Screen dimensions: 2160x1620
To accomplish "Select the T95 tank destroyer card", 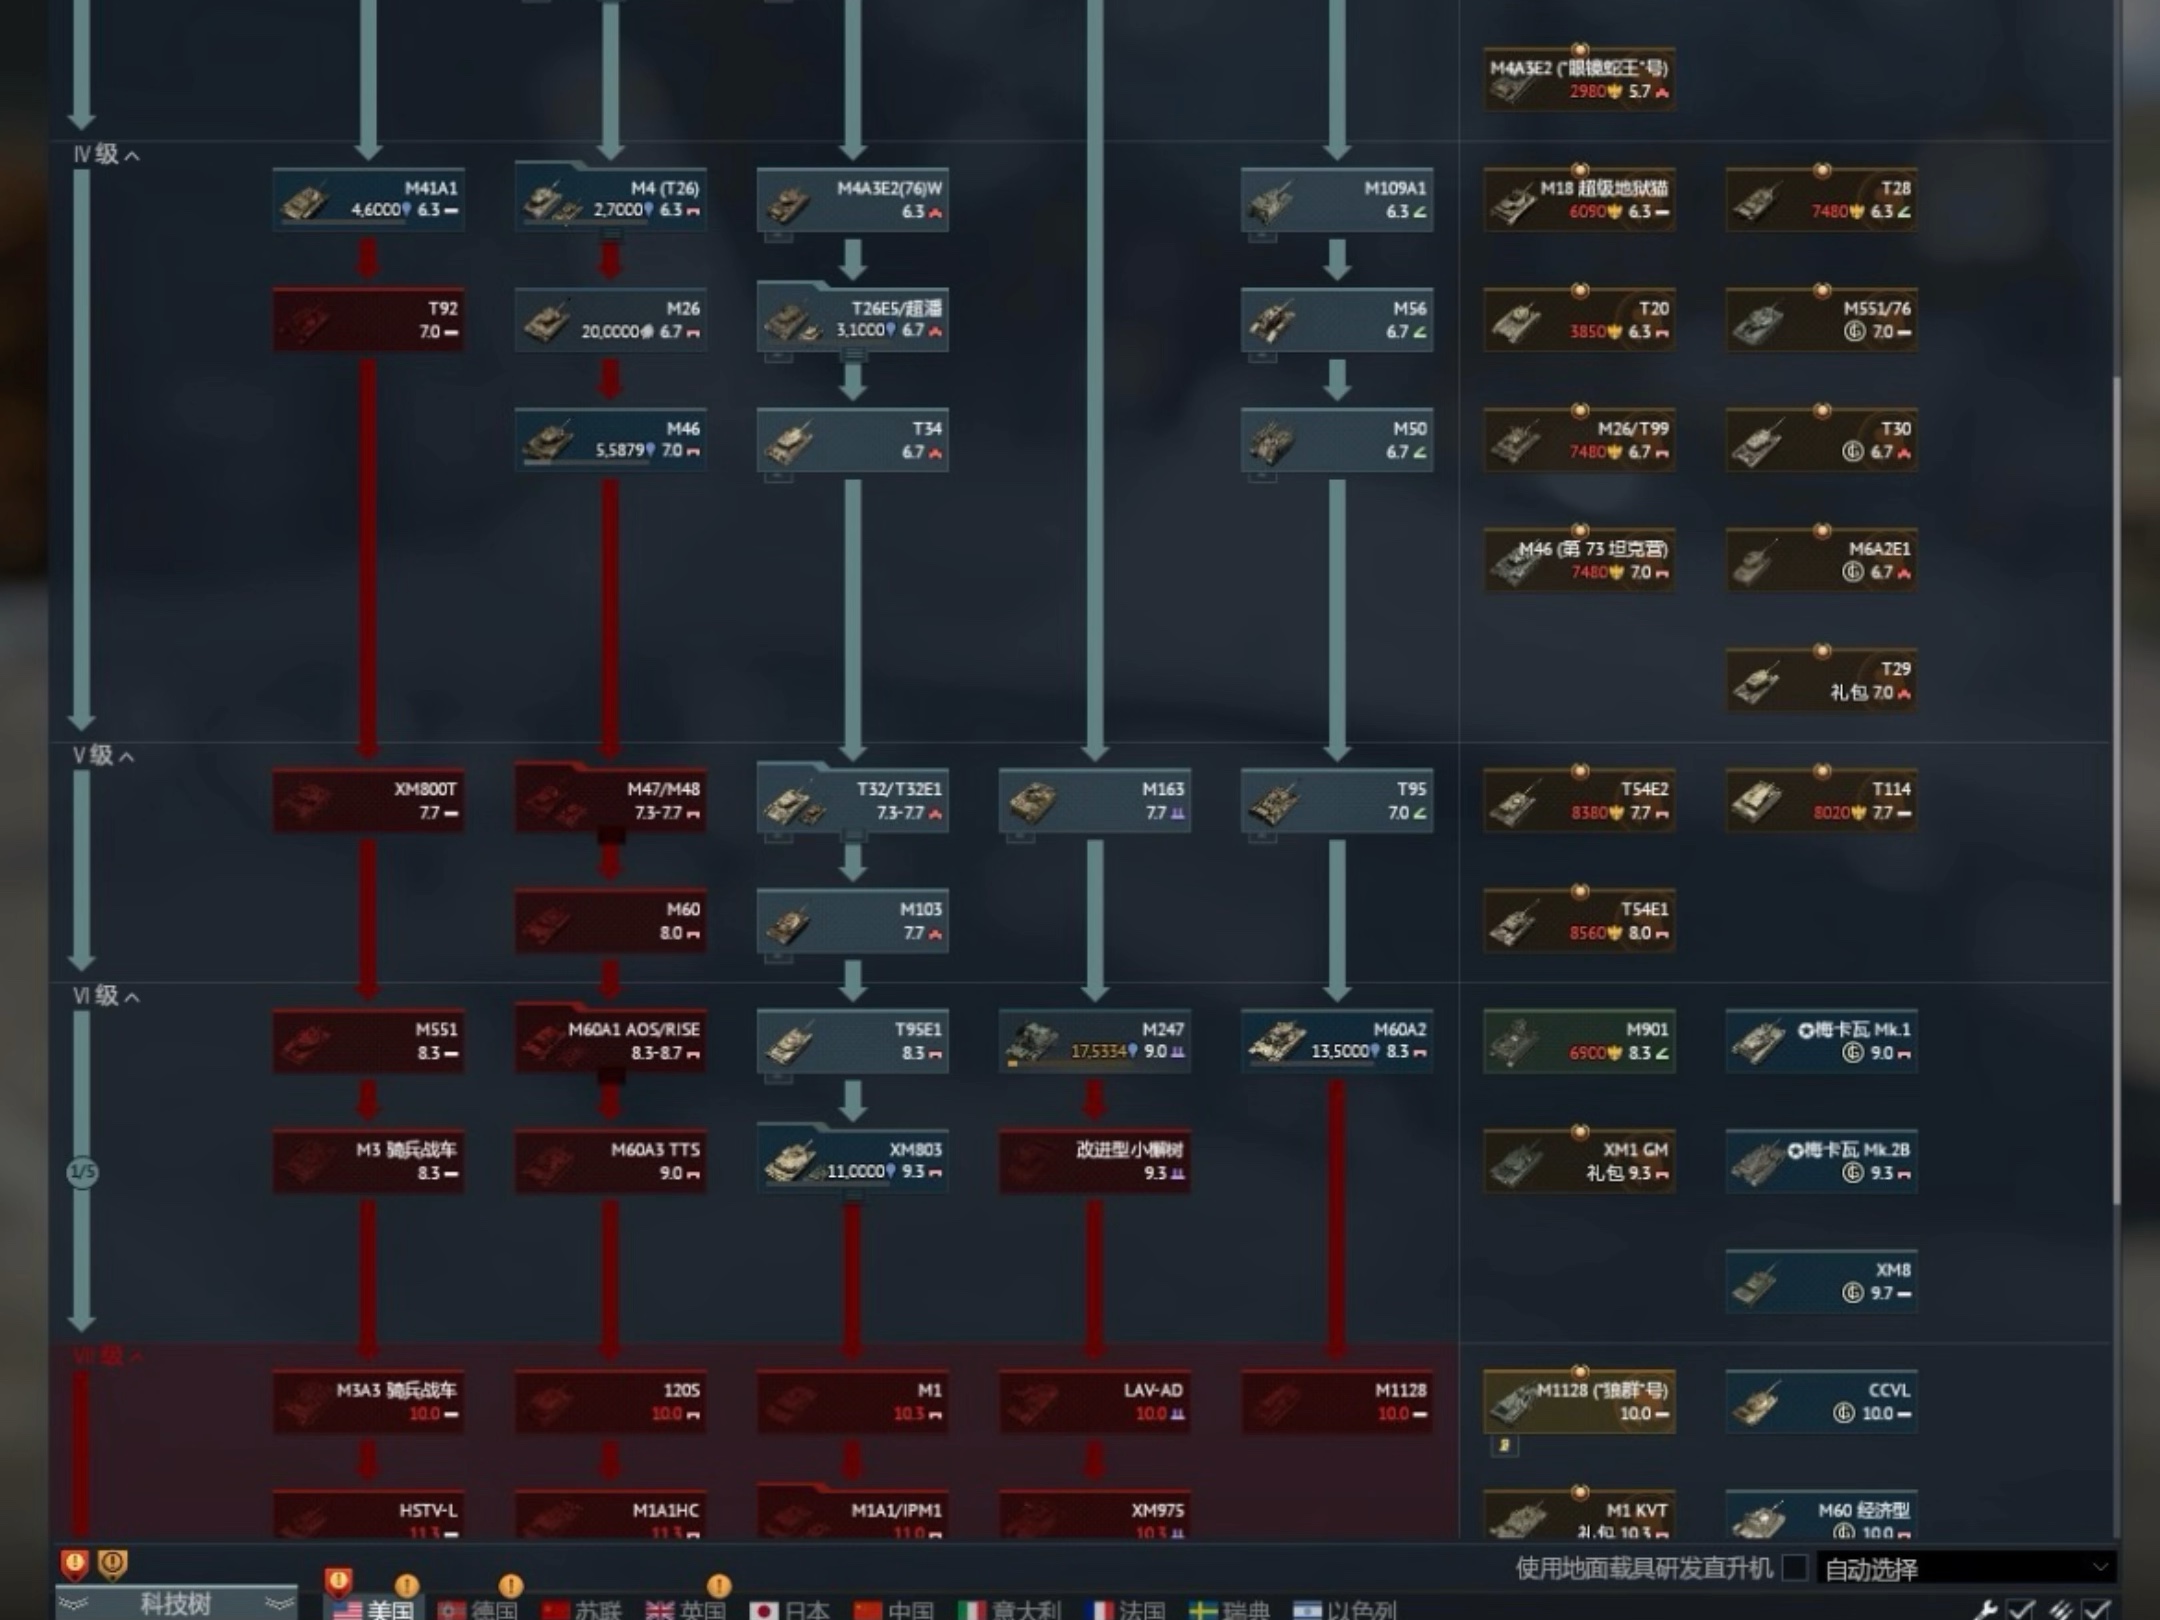I will (1336, 800).
